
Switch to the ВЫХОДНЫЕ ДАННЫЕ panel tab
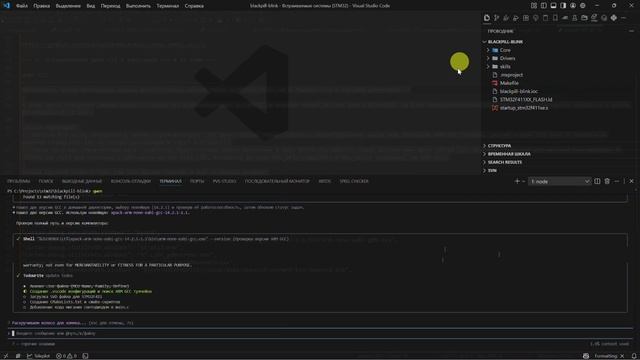click(x=82, y=181)
